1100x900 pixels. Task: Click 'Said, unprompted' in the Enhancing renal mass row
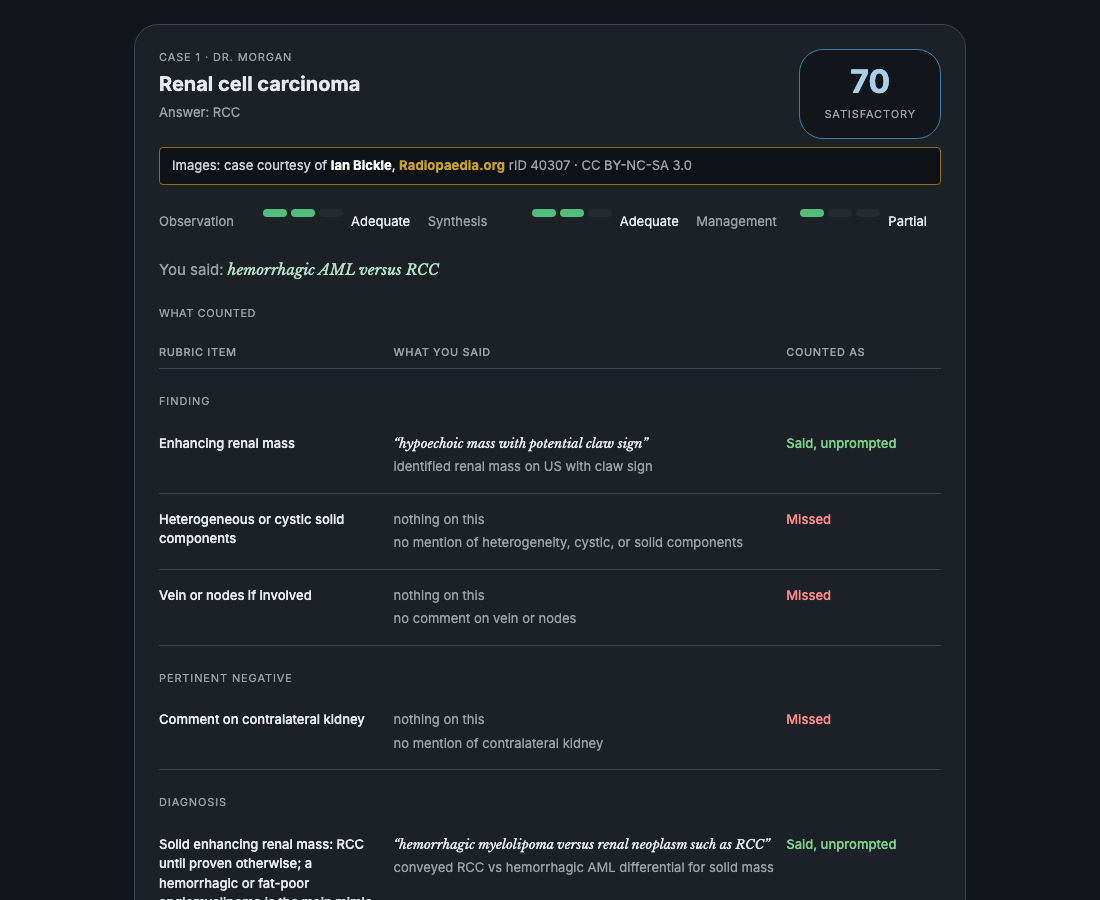coord(841,443)
